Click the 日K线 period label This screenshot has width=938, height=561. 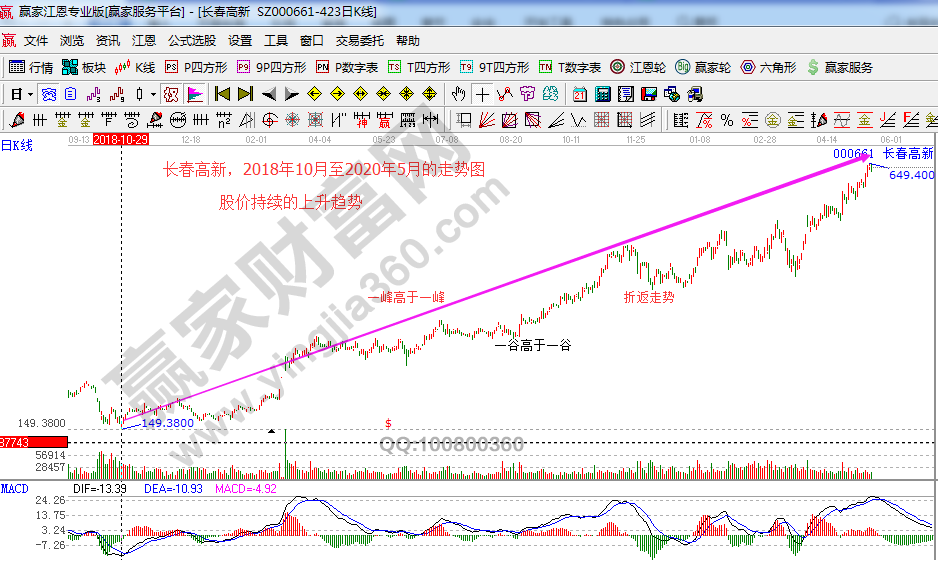tap(17, 145)
